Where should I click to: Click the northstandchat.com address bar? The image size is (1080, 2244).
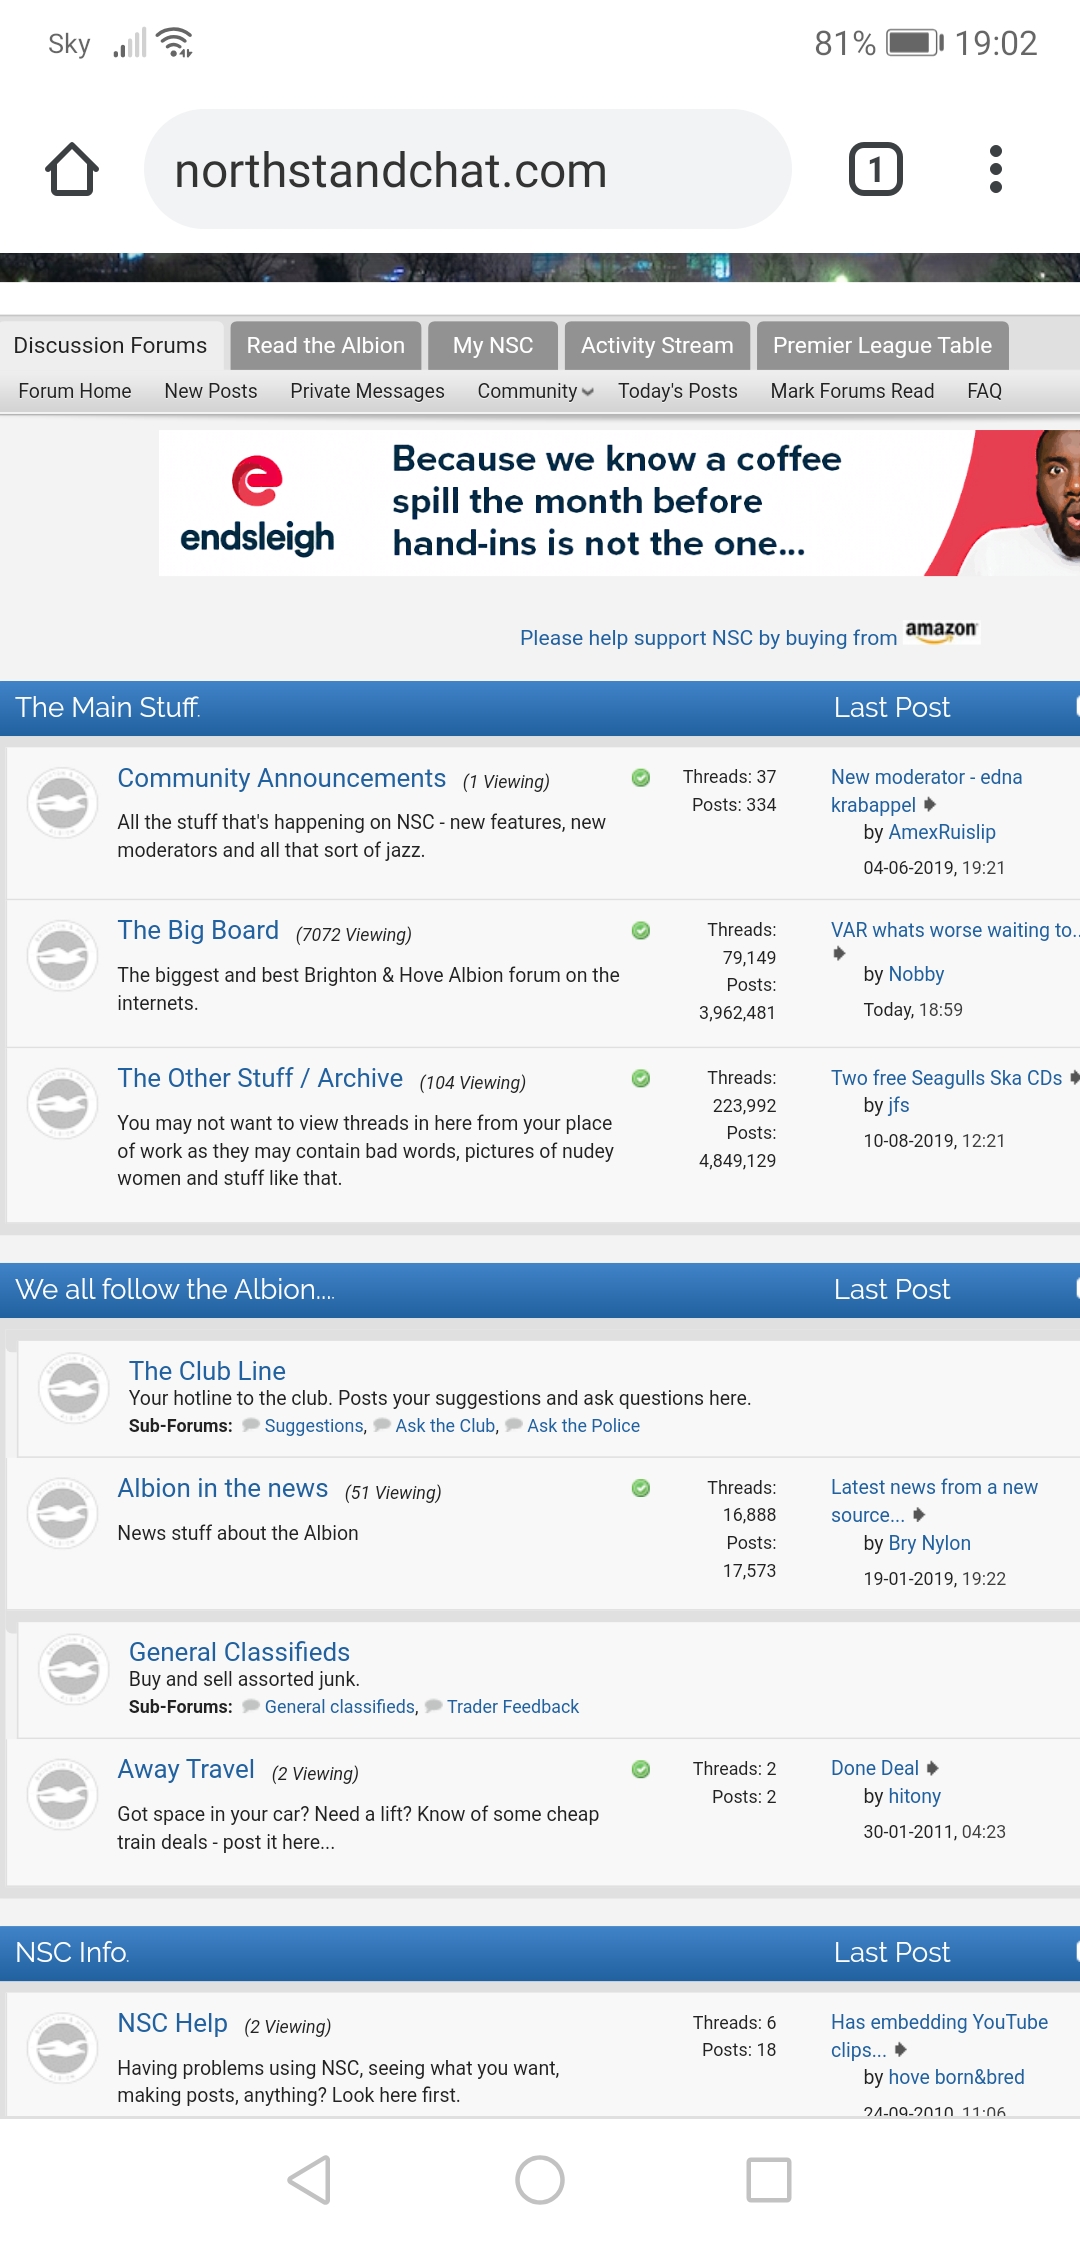coord(468,169)
